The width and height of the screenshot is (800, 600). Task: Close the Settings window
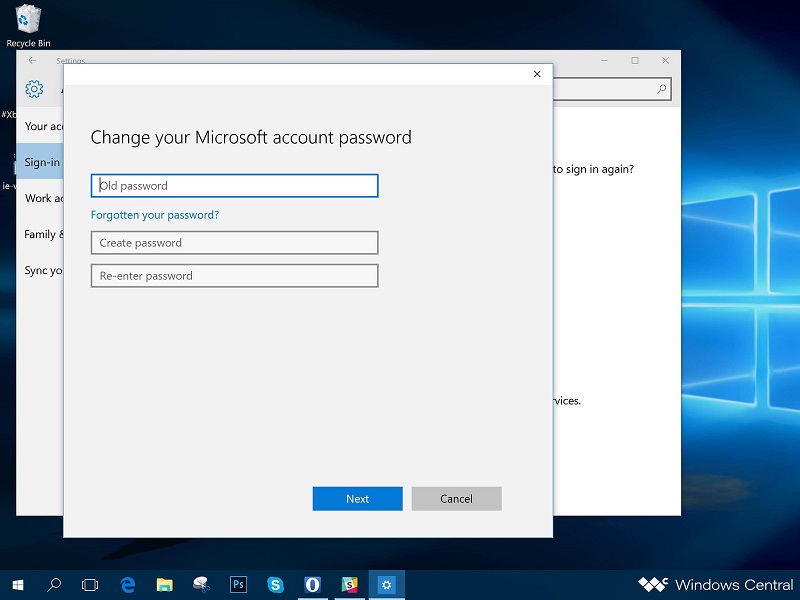tap(665, 61)
